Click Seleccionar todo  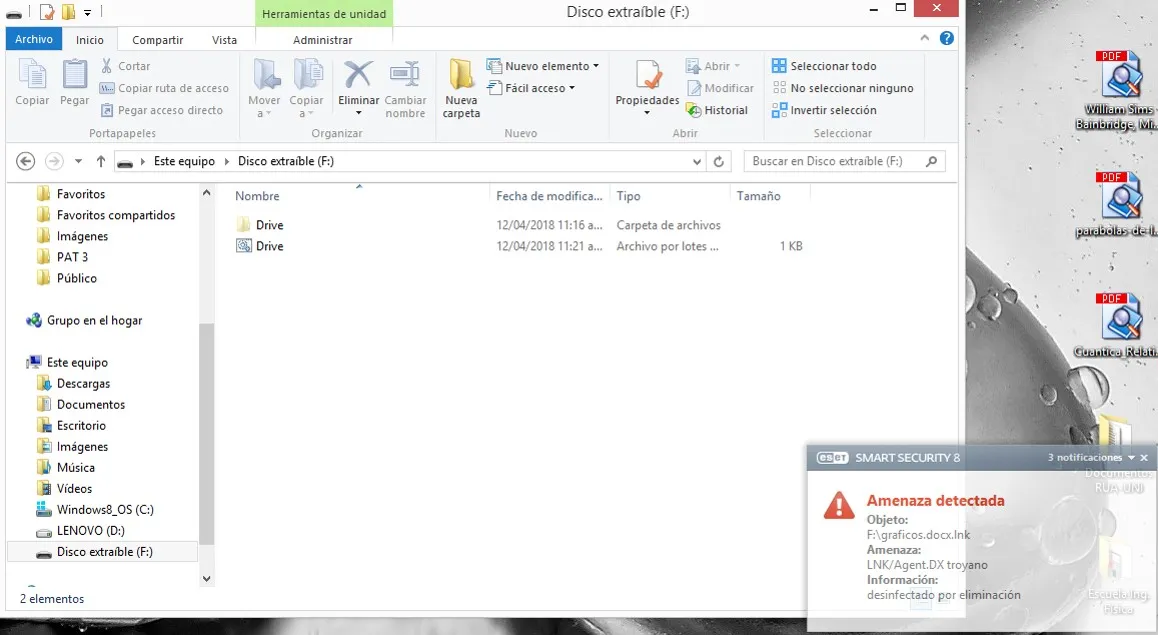tap(824, 66)
